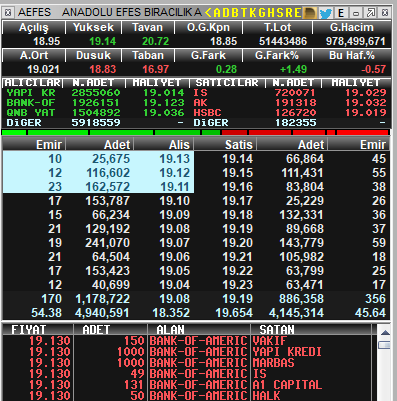Click the yellow 'G' shortcut letter
This screenshot has height=401, width=397.
click(x=262, y=13)
